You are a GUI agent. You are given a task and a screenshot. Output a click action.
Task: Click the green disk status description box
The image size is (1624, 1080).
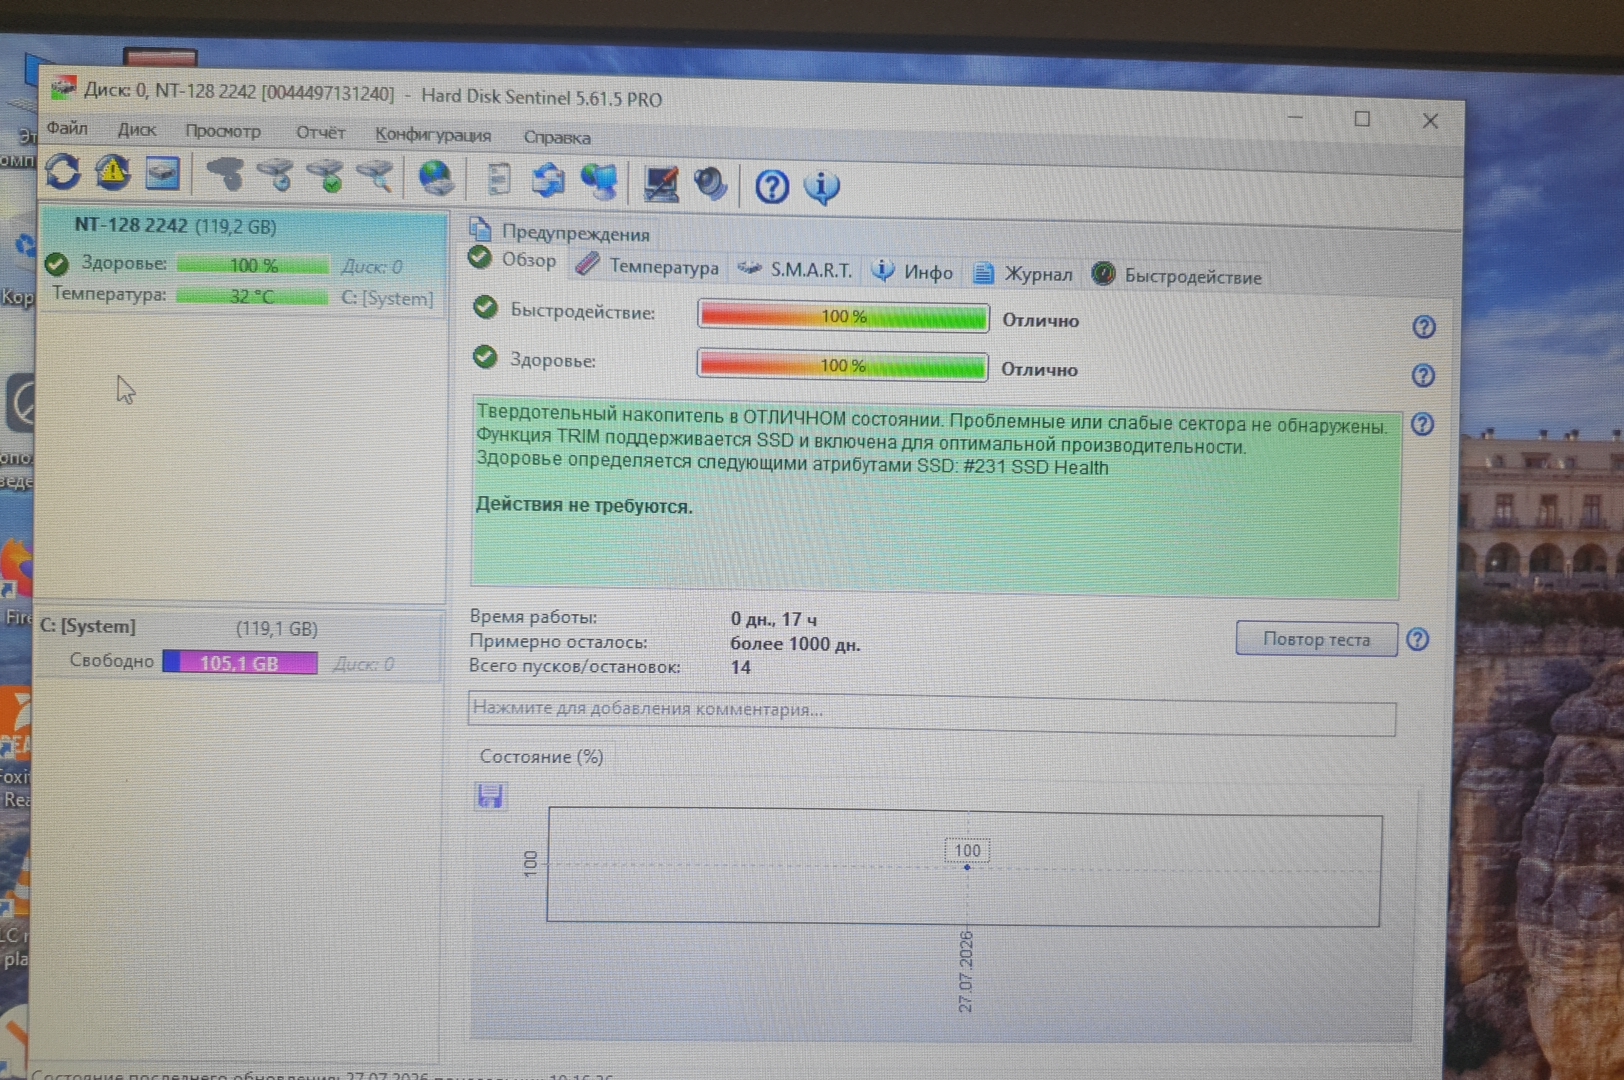click(935, 498)
